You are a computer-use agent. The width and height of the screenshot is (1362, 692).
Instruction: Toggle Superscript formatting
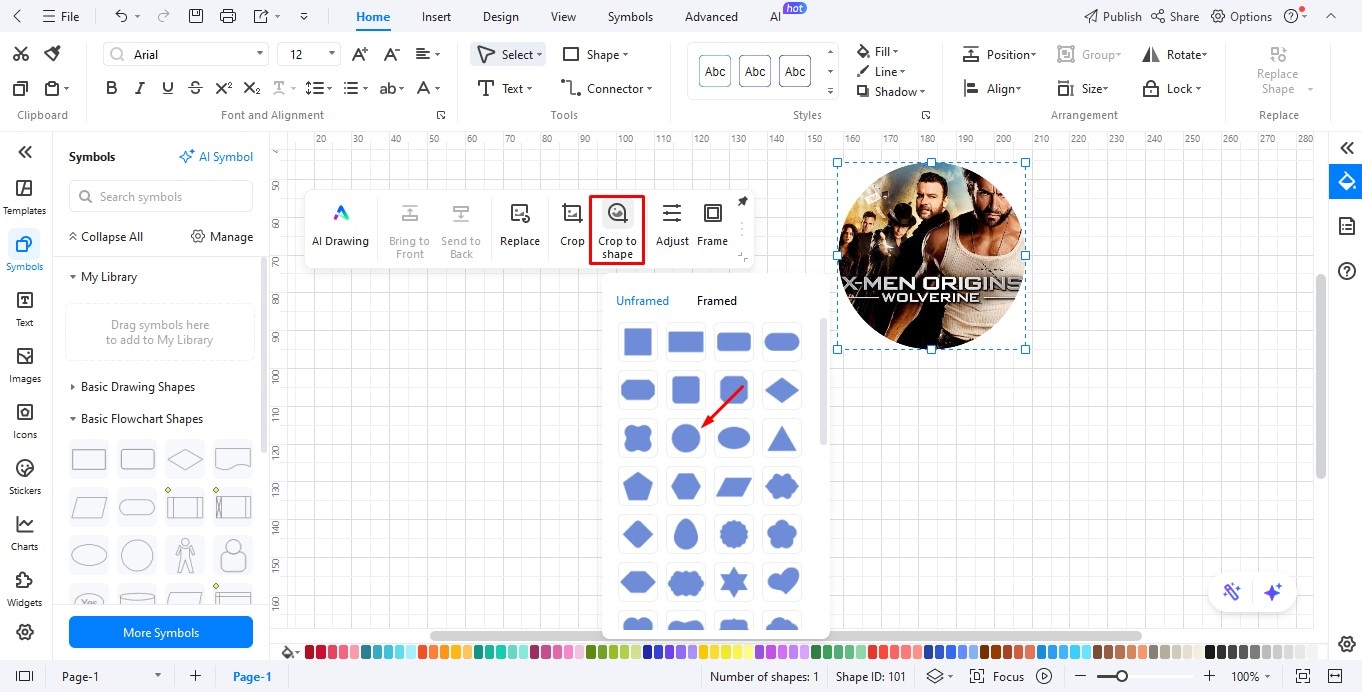(x=224, y=88)
